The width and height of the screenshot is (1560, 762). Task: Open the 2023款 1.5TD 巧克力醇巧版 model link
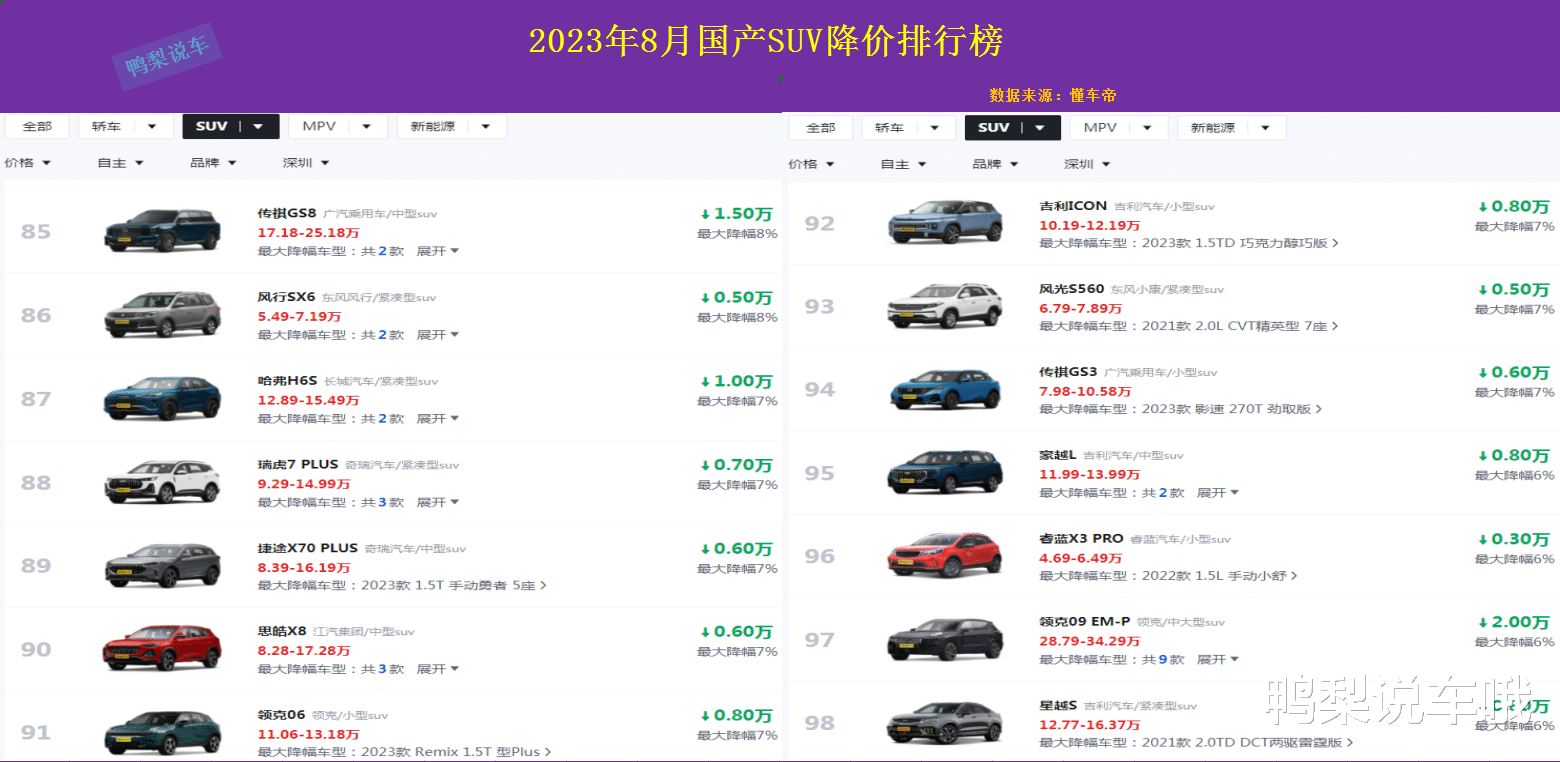click(x=1240, y=243)
